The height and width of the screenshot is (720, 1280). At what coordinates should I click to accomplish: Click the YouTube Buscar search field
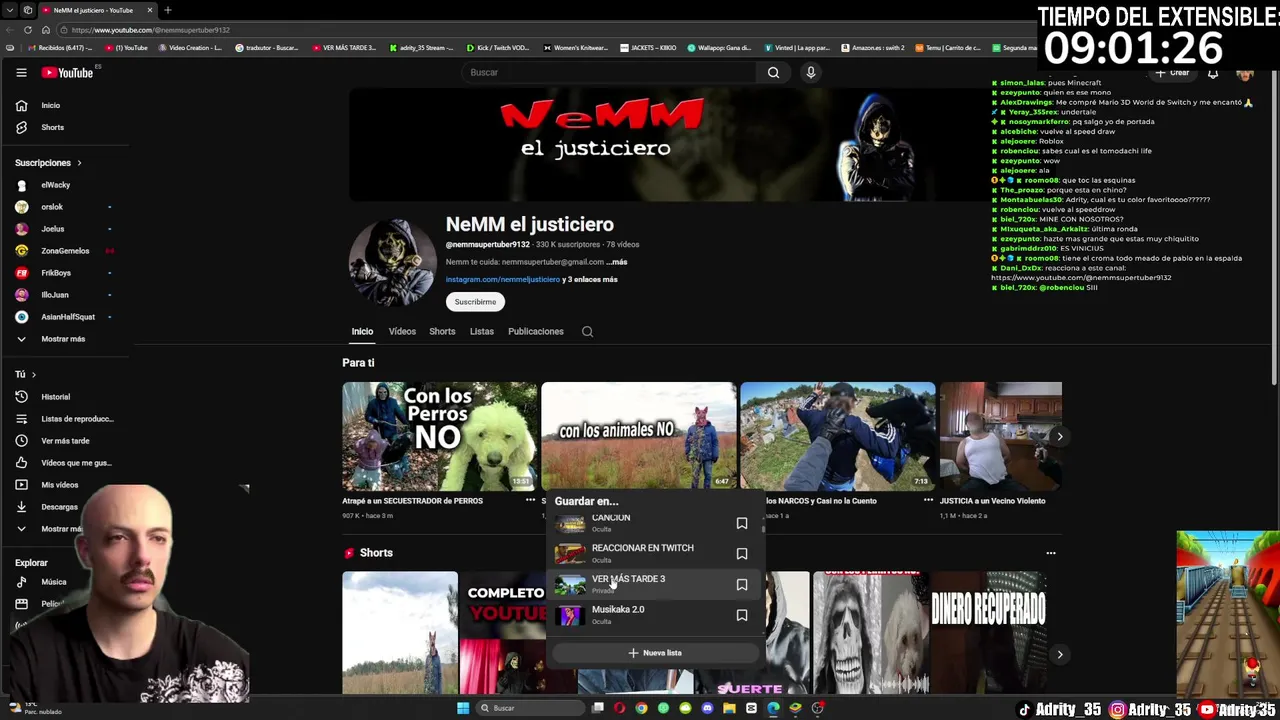pyautogui.click(x=610, y=72)
